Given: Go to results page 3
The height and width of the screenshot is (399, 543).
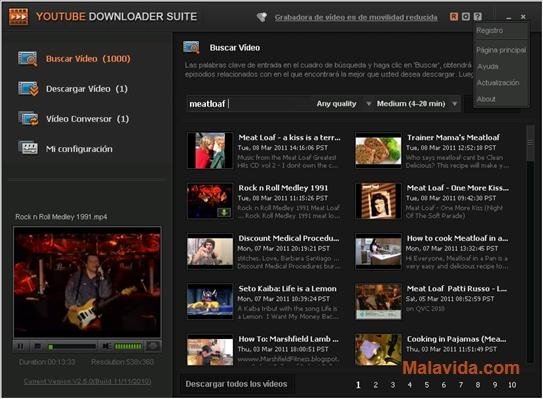Looking at the screenshot, I should click(x=393, y=384).
